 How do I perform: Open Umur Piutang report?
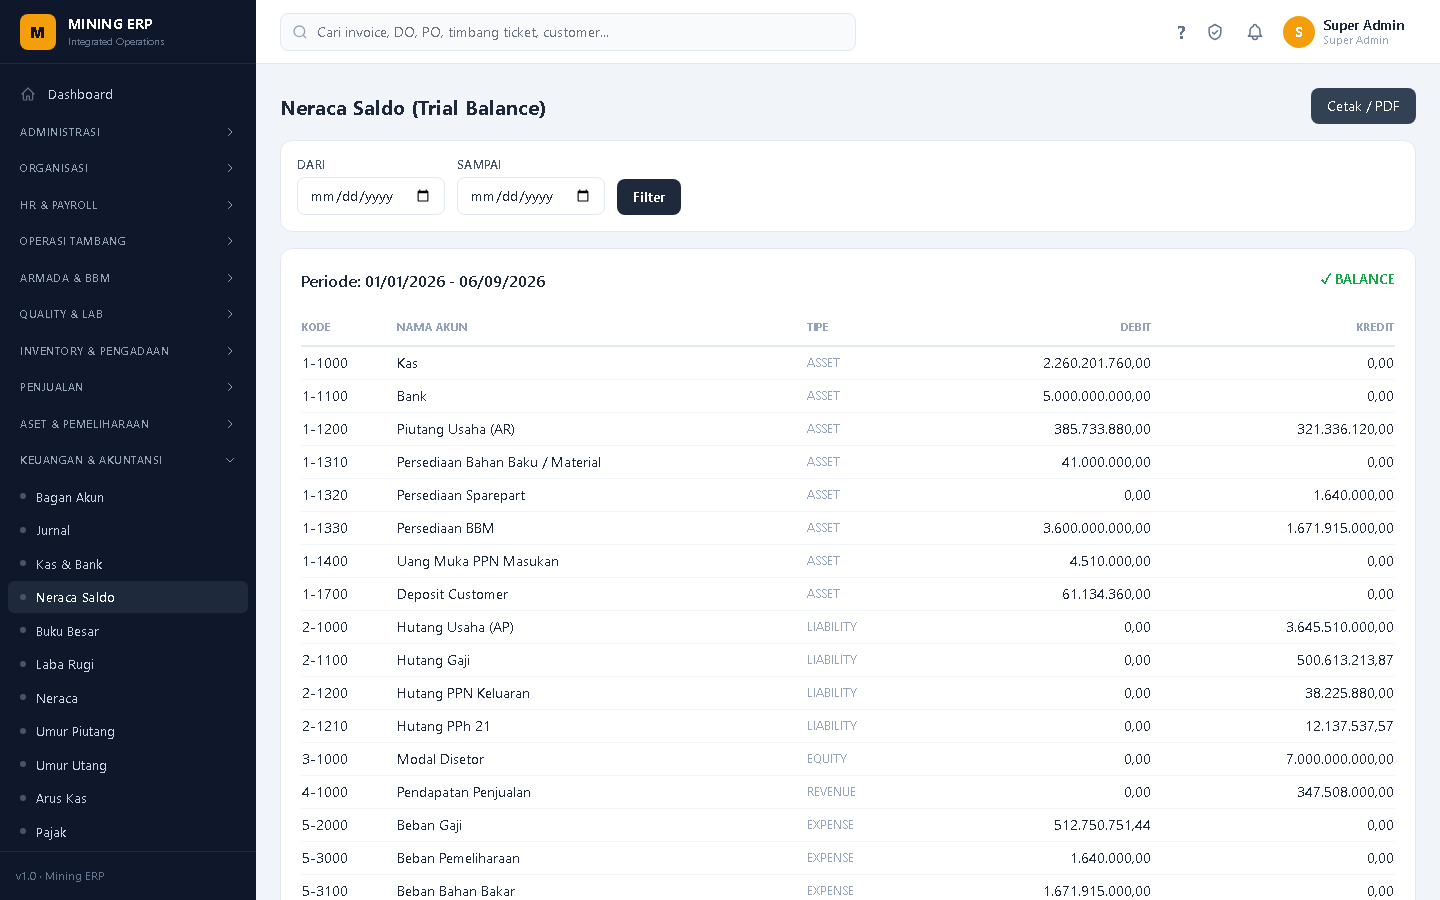coord(128,731)
